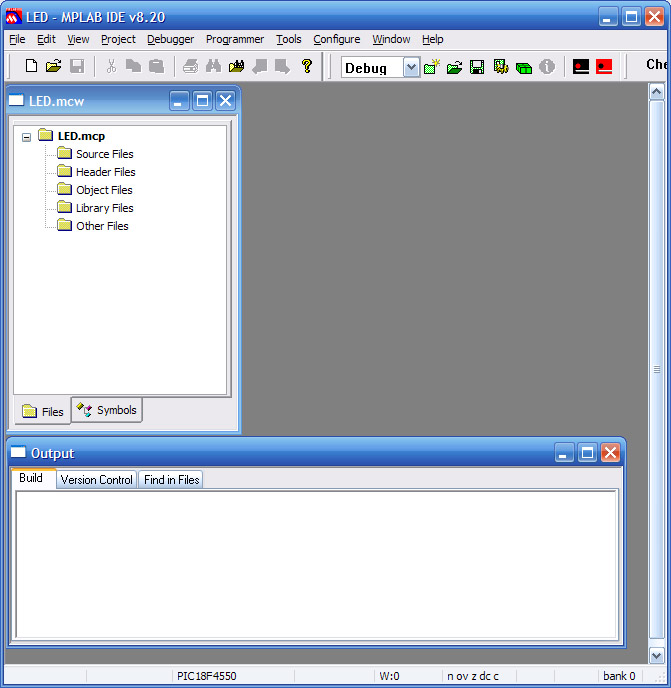671x688 pixels.
Task: Click the red square icon with black dot
Action: (x=604, y=67)
